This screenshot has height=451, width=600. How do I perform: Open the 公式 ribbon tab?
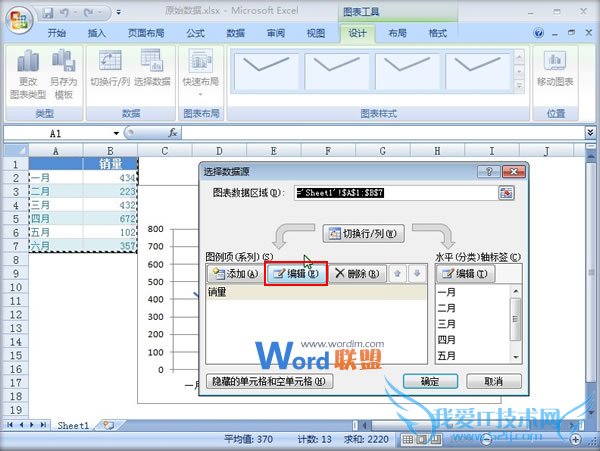point(195,33)
